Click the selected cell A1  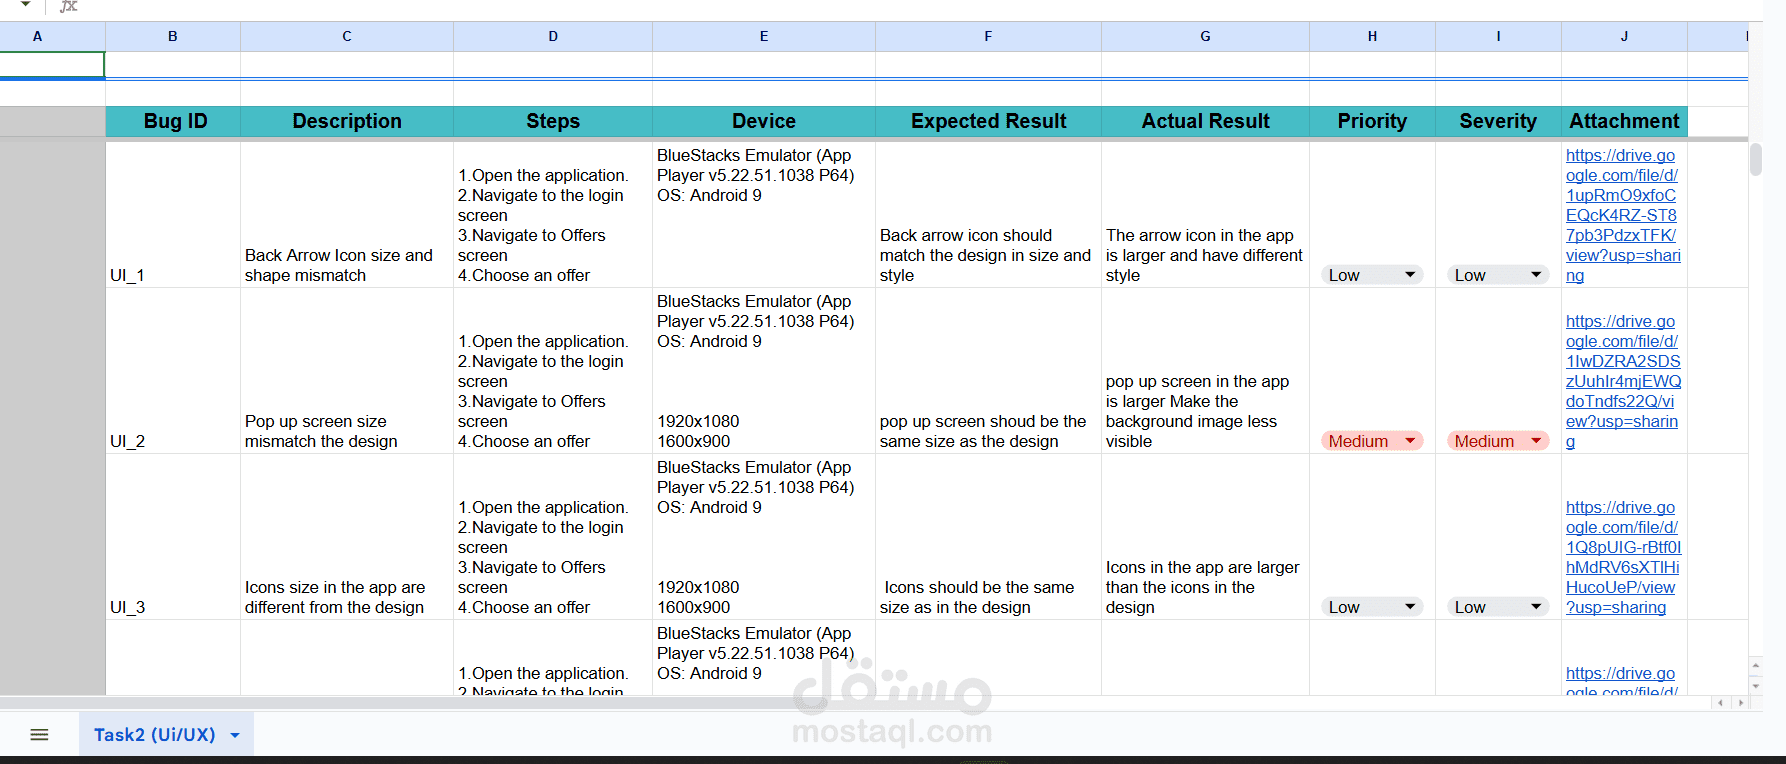tap(52, 65)
